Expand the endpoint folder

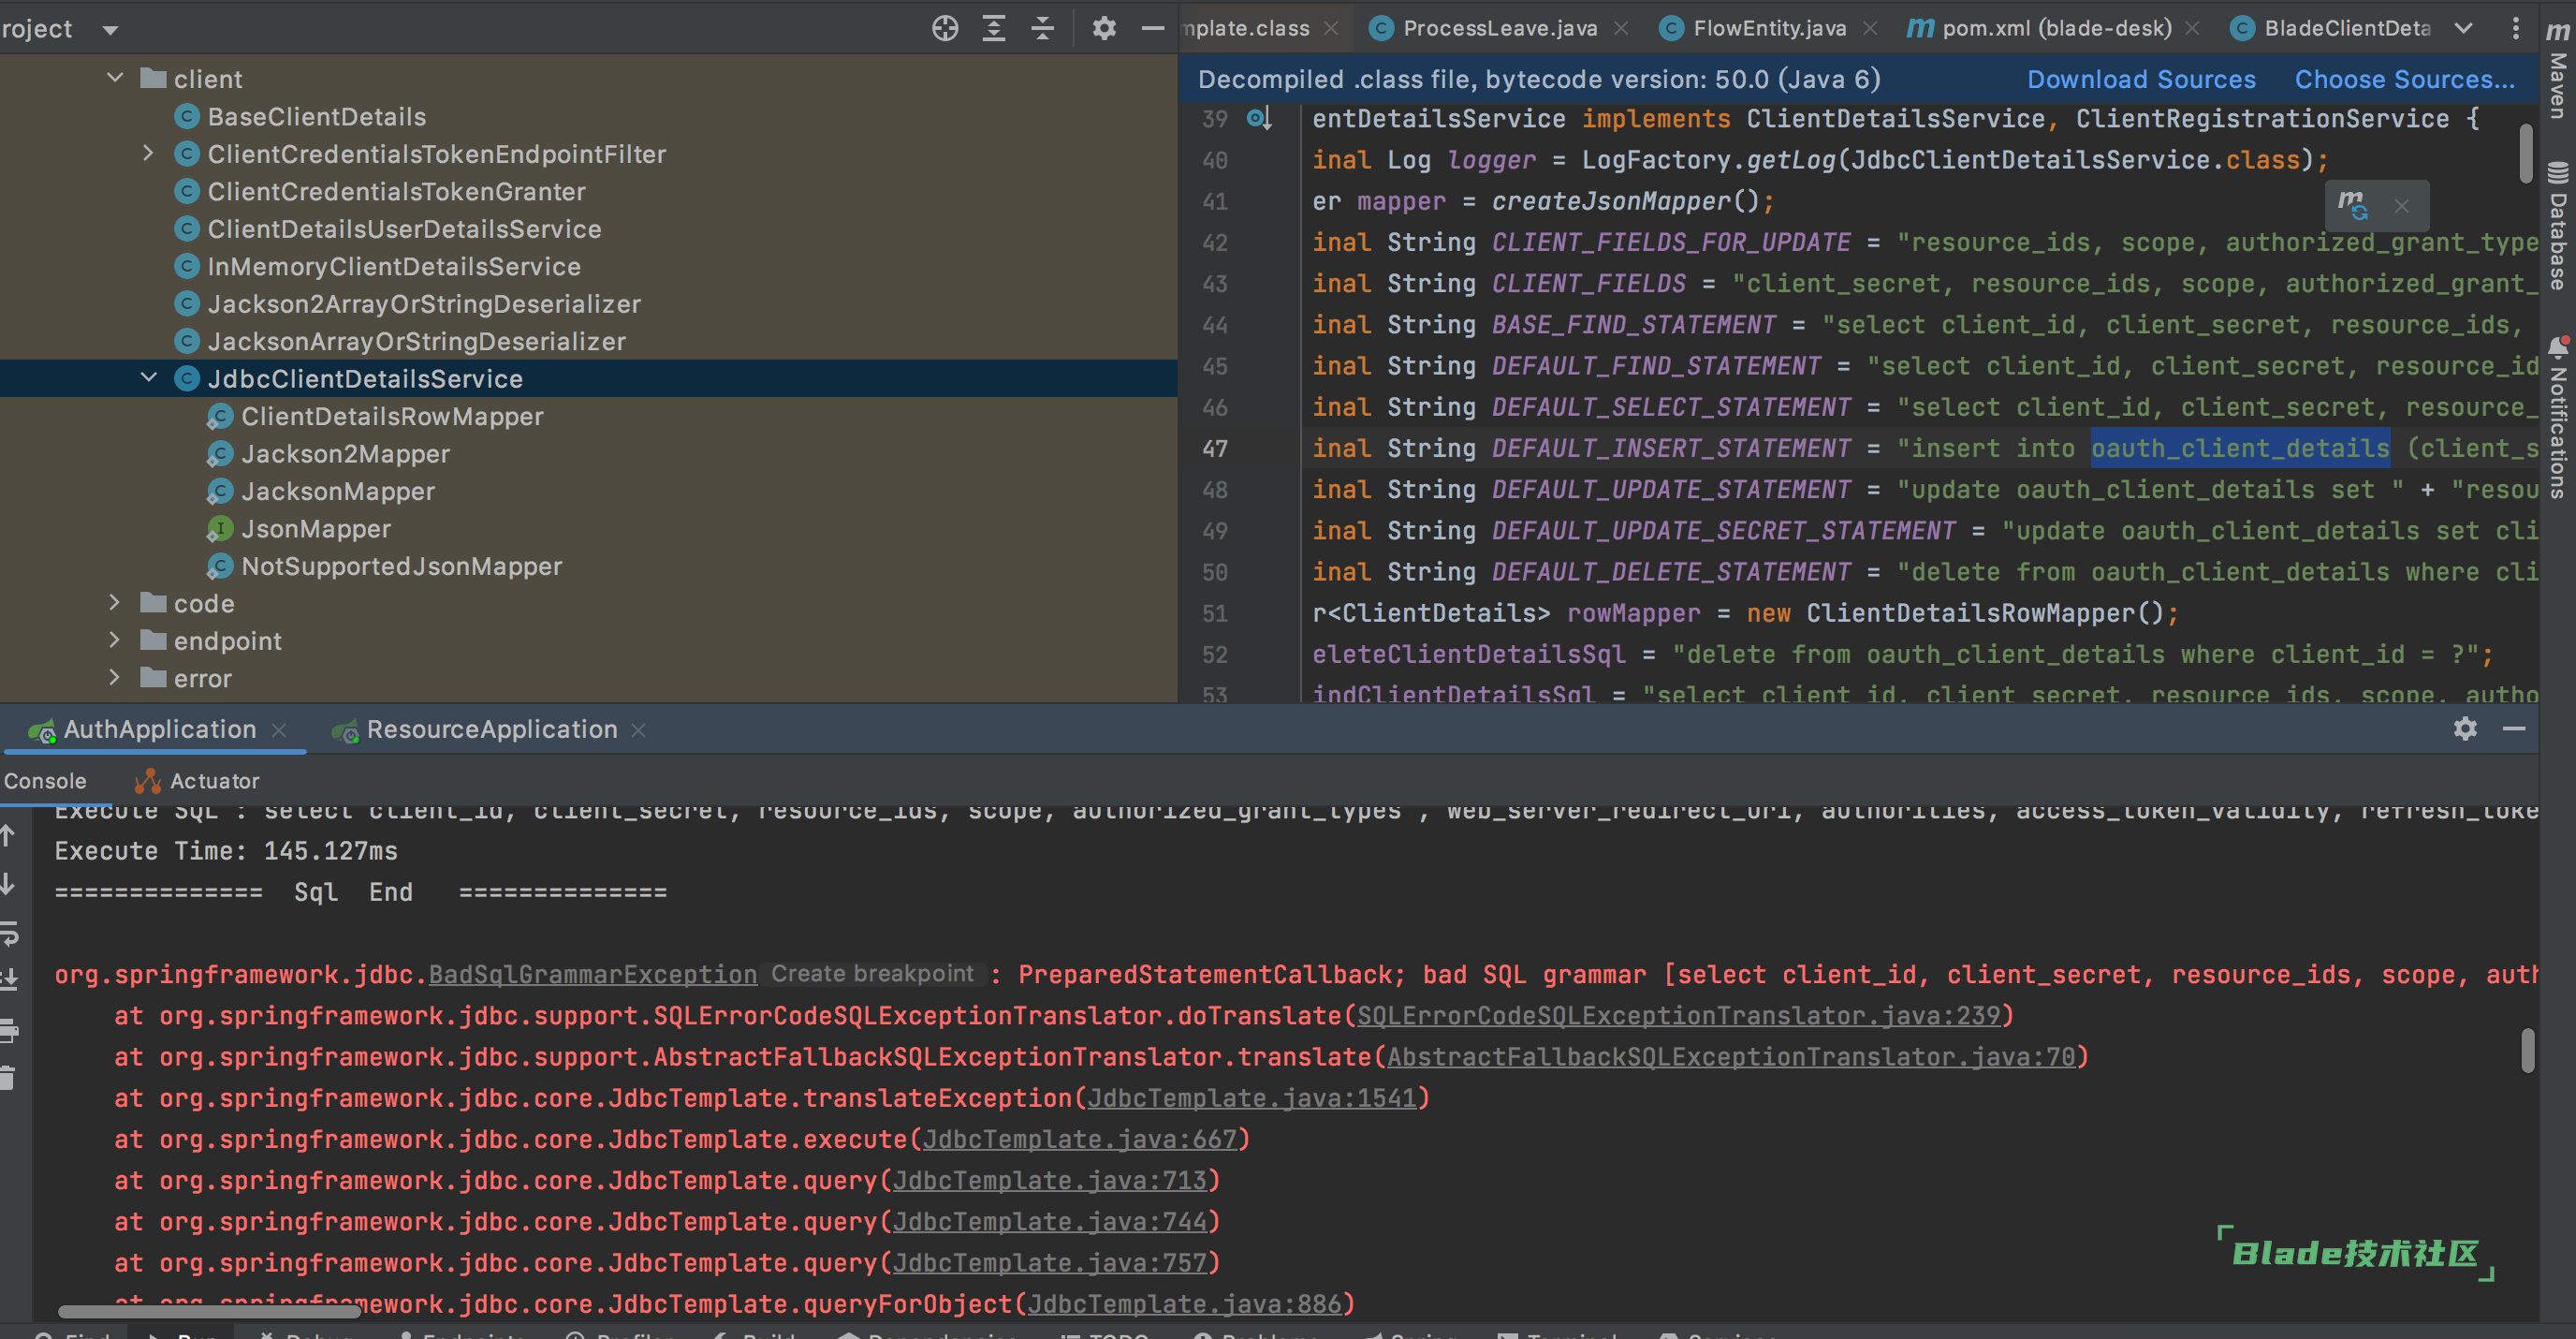click(115, 640)
